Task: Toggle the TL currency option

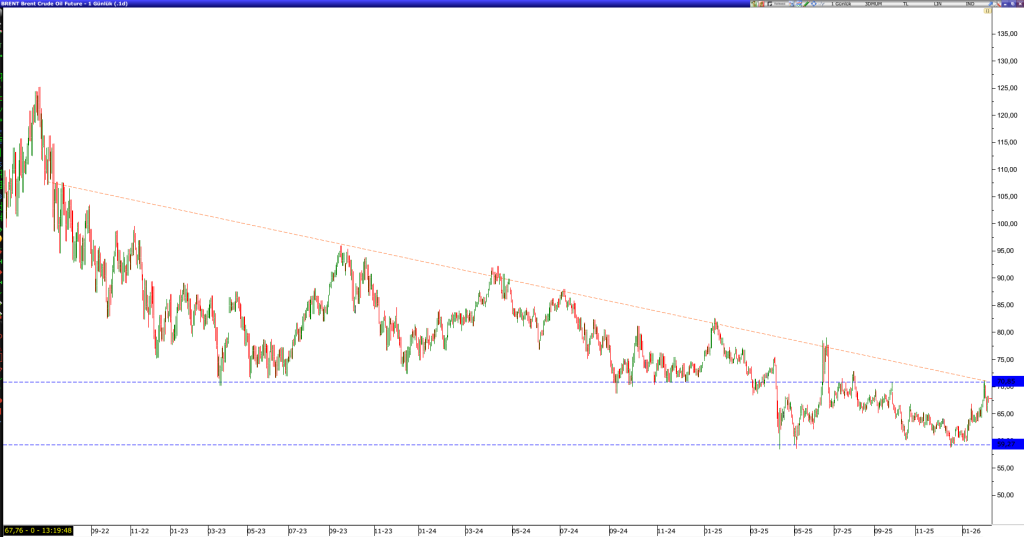Action: point(906,4)
